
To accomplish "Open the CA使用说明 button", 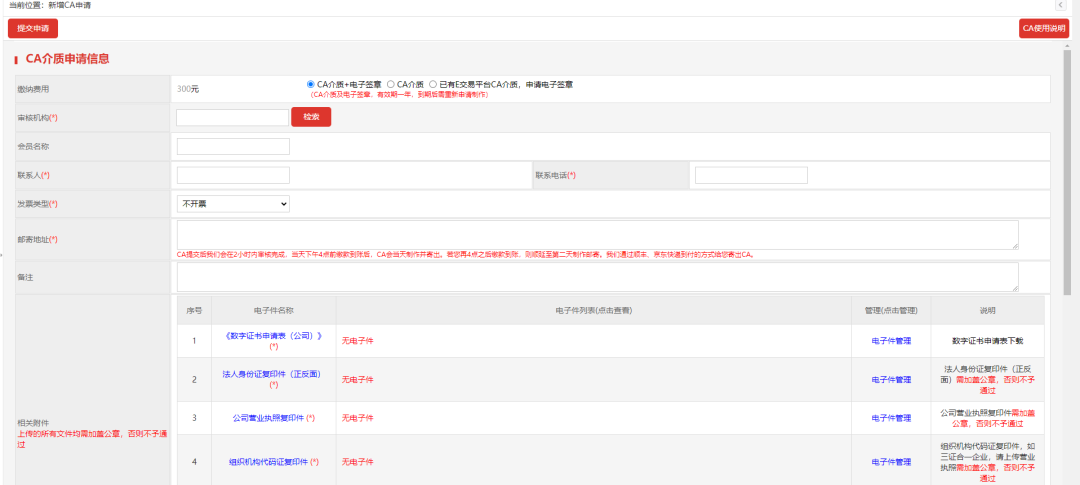I will tap(1044, 28).
